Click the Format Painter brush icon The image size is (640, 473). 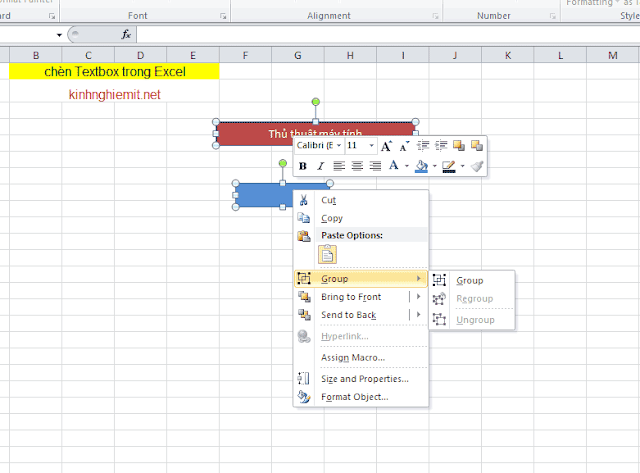pyautogui.click(x=477, y=166)
